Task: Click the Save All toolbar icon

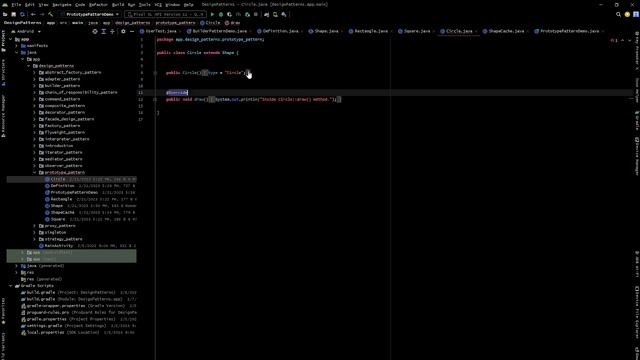Action: pyautogui.click(x=13, y=14)
